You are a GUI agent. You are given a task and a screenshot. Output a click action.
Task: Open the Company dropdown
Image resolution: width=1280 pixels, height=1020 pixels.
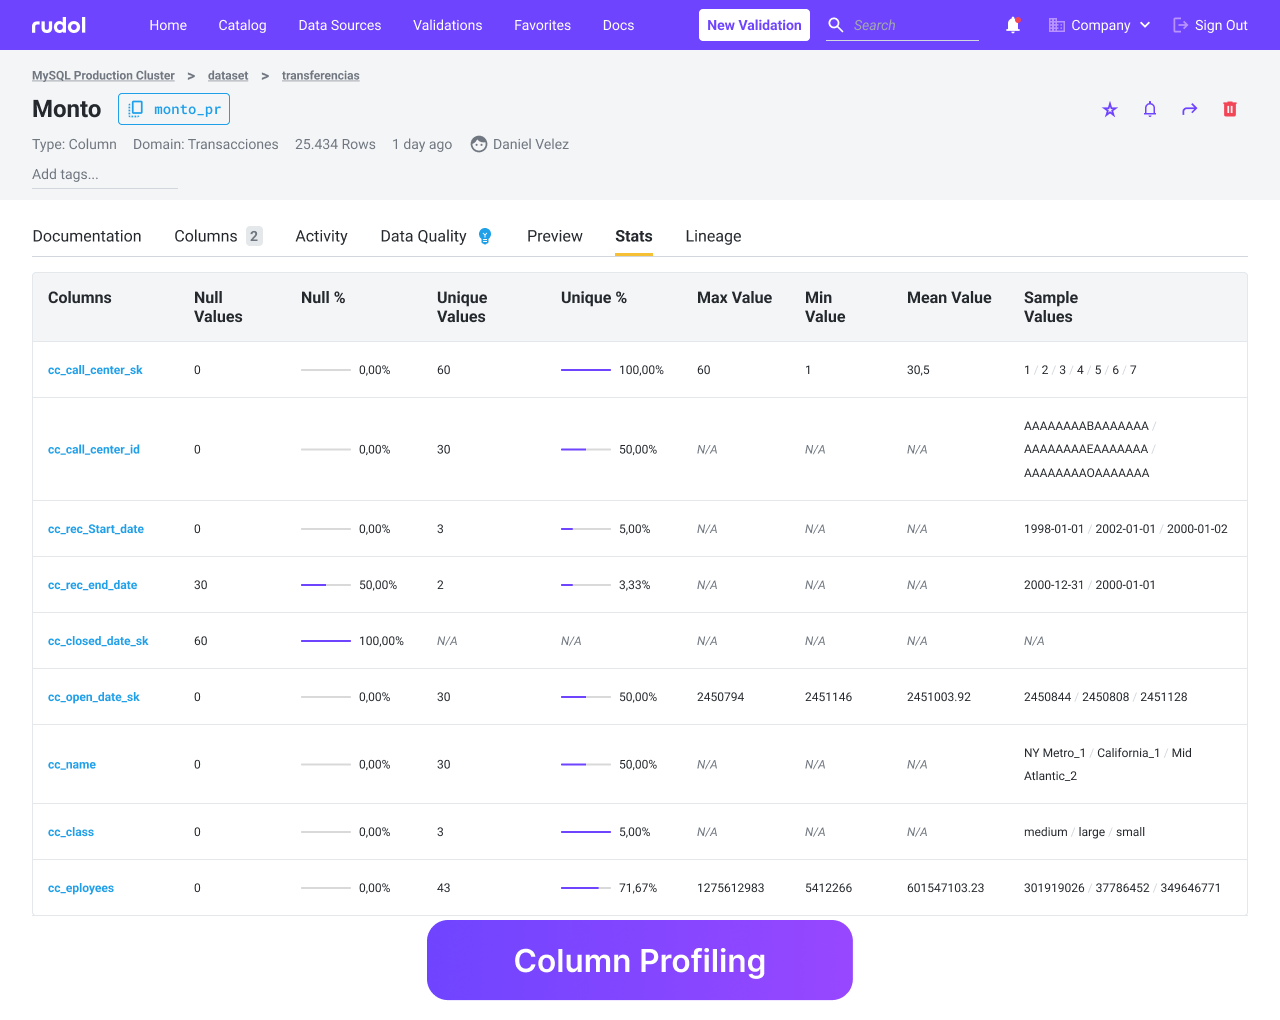[x=1099, y=25]
